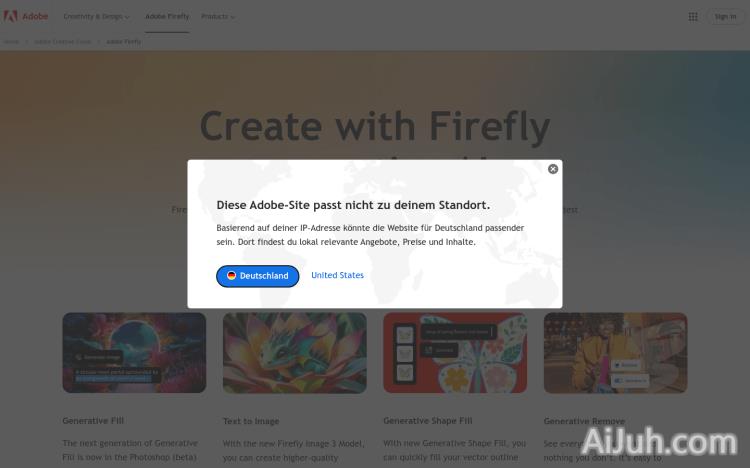
Task: Go to Home breadcrumb link
Action: tap(11, 42)
